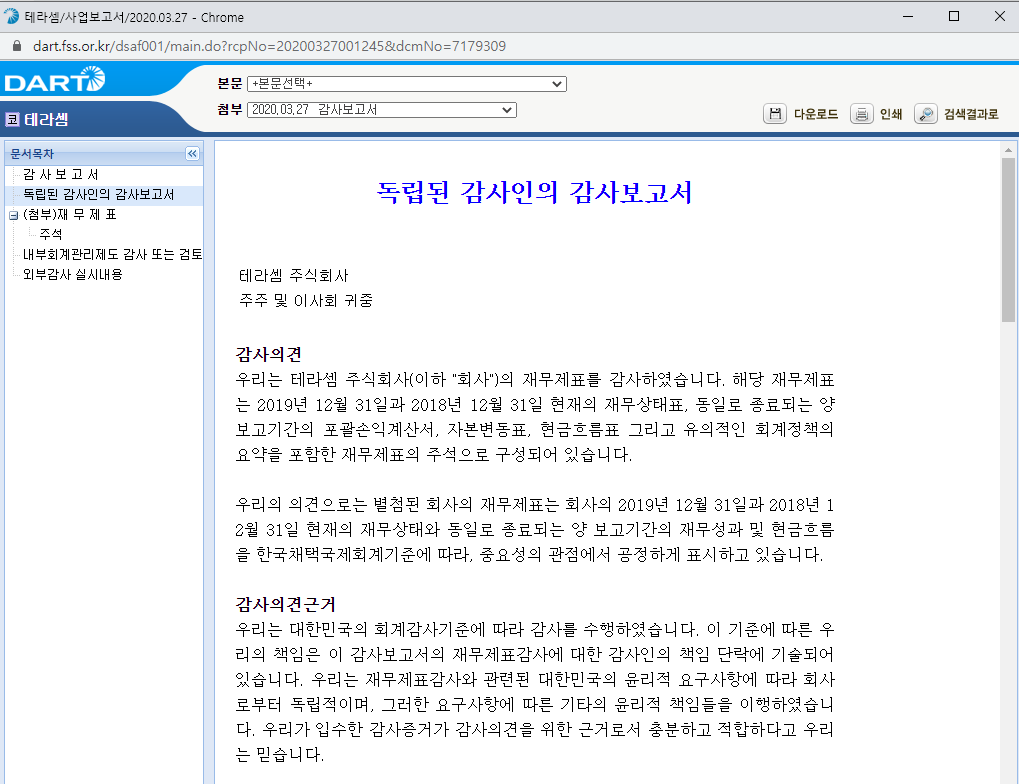The height and width of the screenshot is (784, 1019).
Task: Select (첨부)재 무 제 표 entry
Action: (70, 215)
